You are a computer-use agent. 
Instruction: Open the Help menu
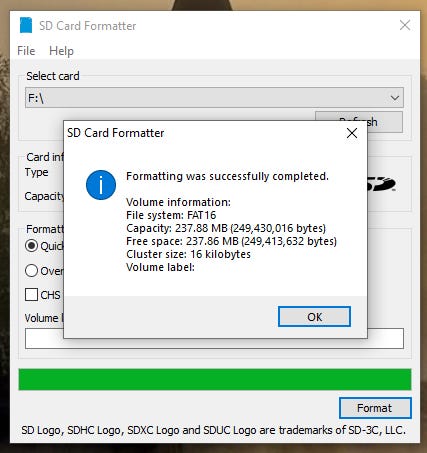click(61, 51)
